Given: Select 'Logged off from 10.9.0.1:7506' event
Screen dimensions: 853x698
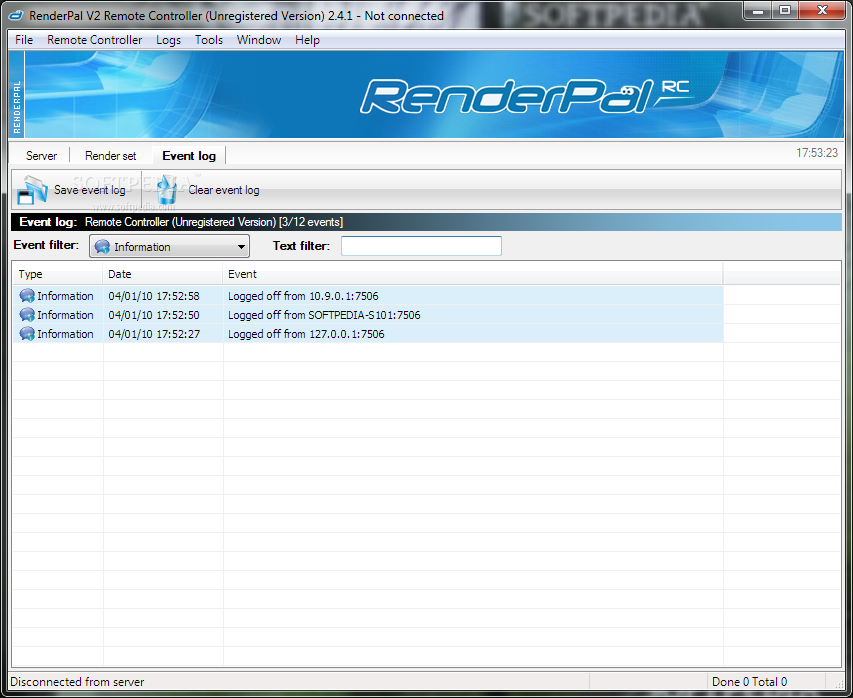Looking at the screenshot, I should pos(303,296).
